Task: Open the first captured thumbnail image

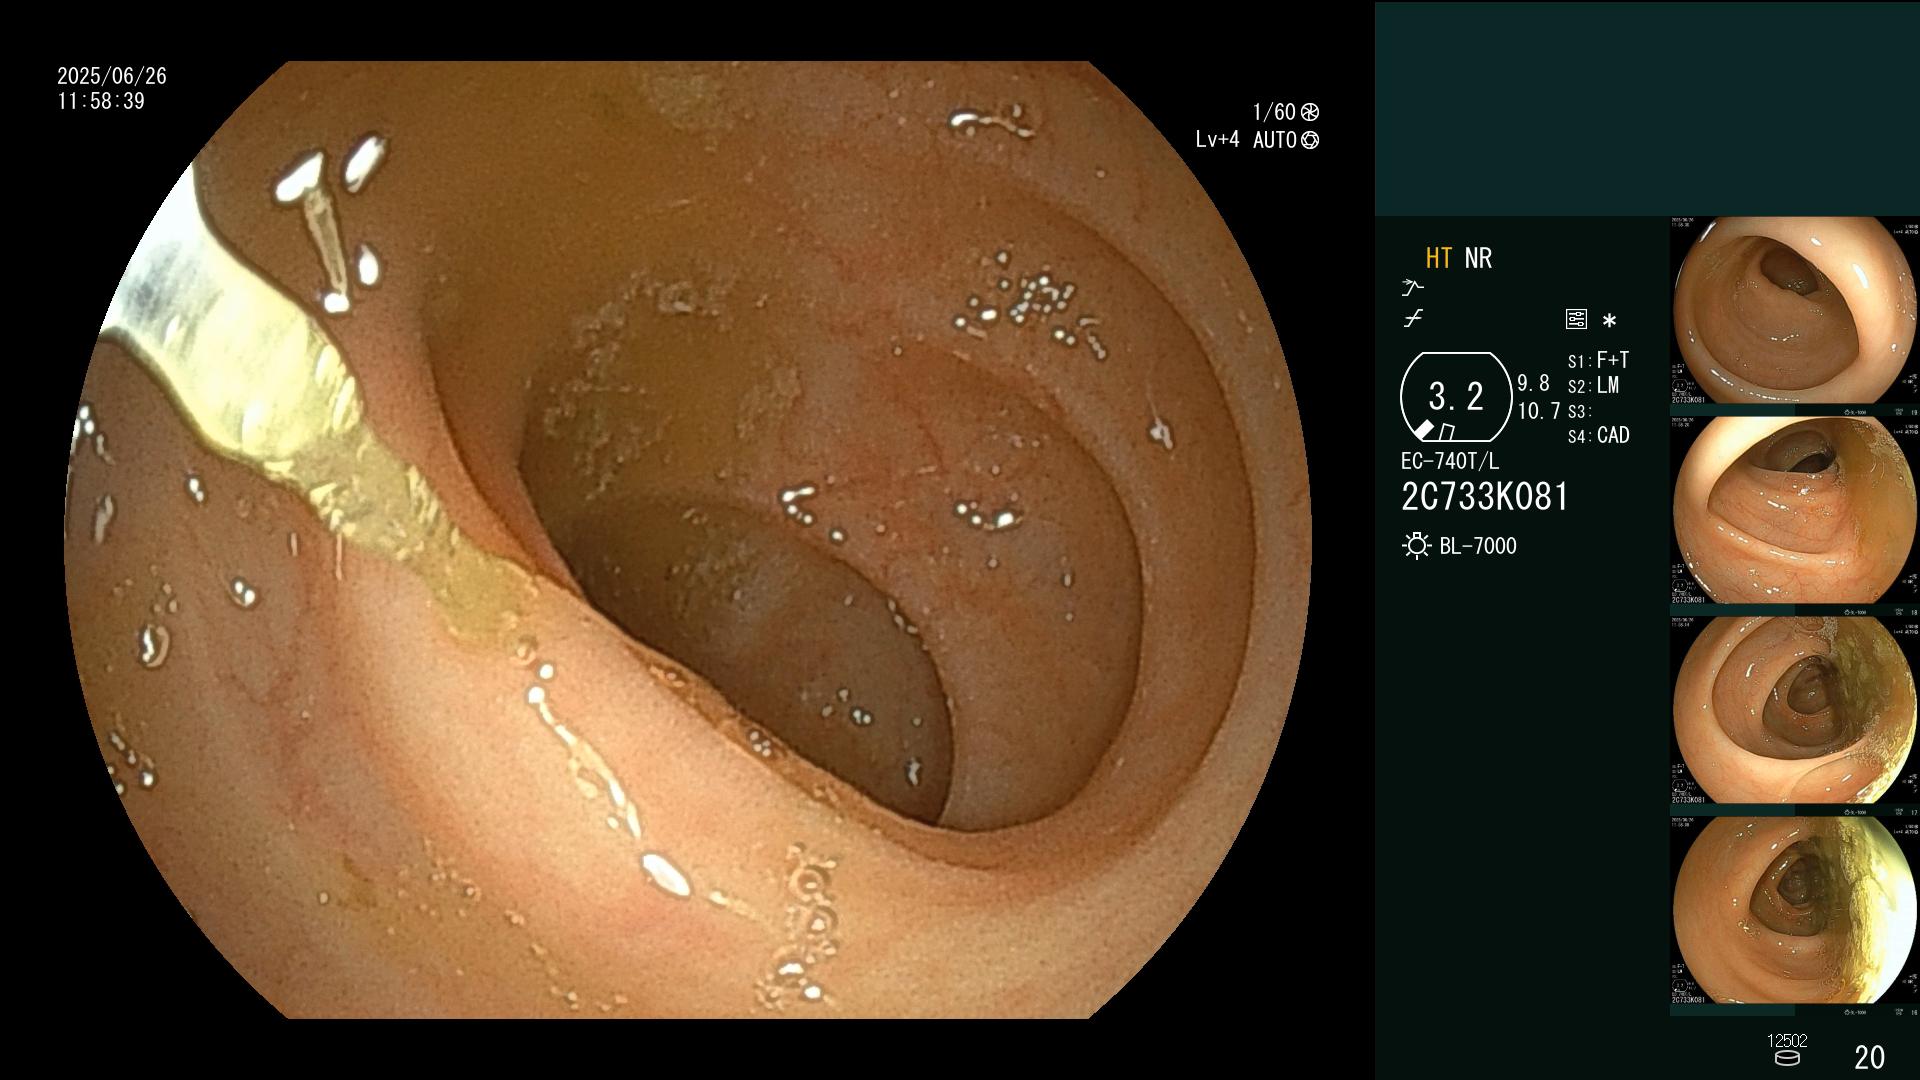Action: (1795, 310)
